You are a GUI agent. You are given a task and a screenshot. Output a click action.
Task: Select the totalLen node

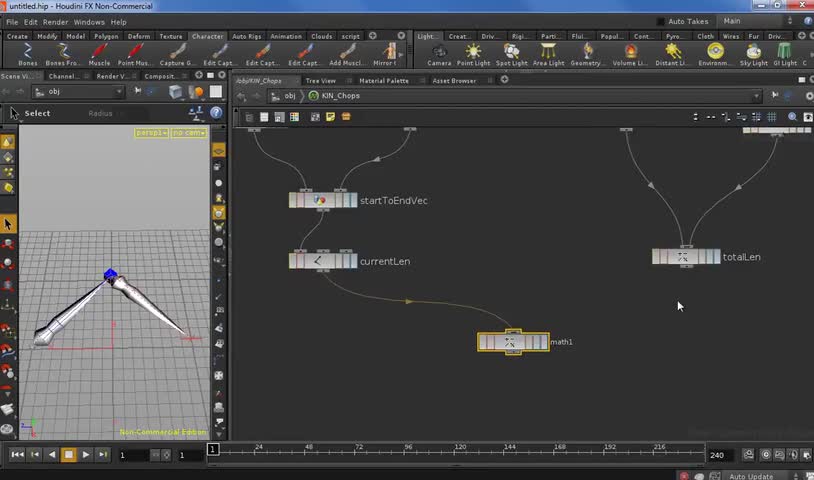point(685,257)
